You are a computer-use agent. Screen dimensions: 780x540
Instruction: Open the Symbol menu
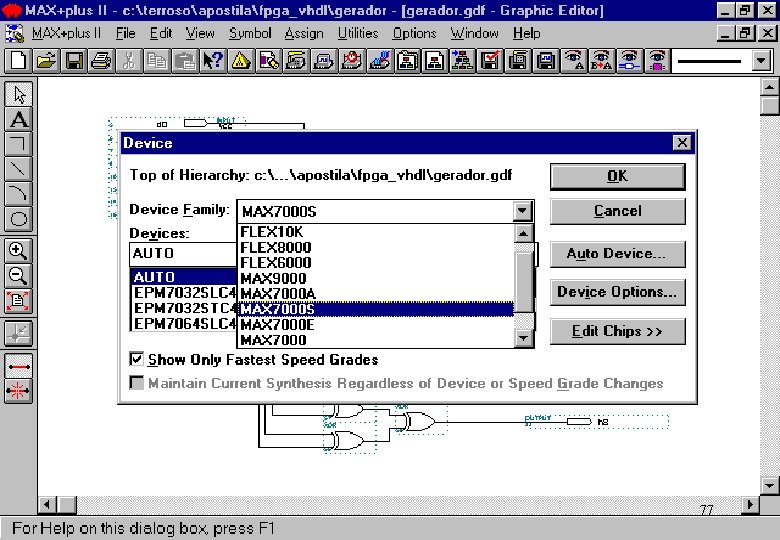[250, 33]
